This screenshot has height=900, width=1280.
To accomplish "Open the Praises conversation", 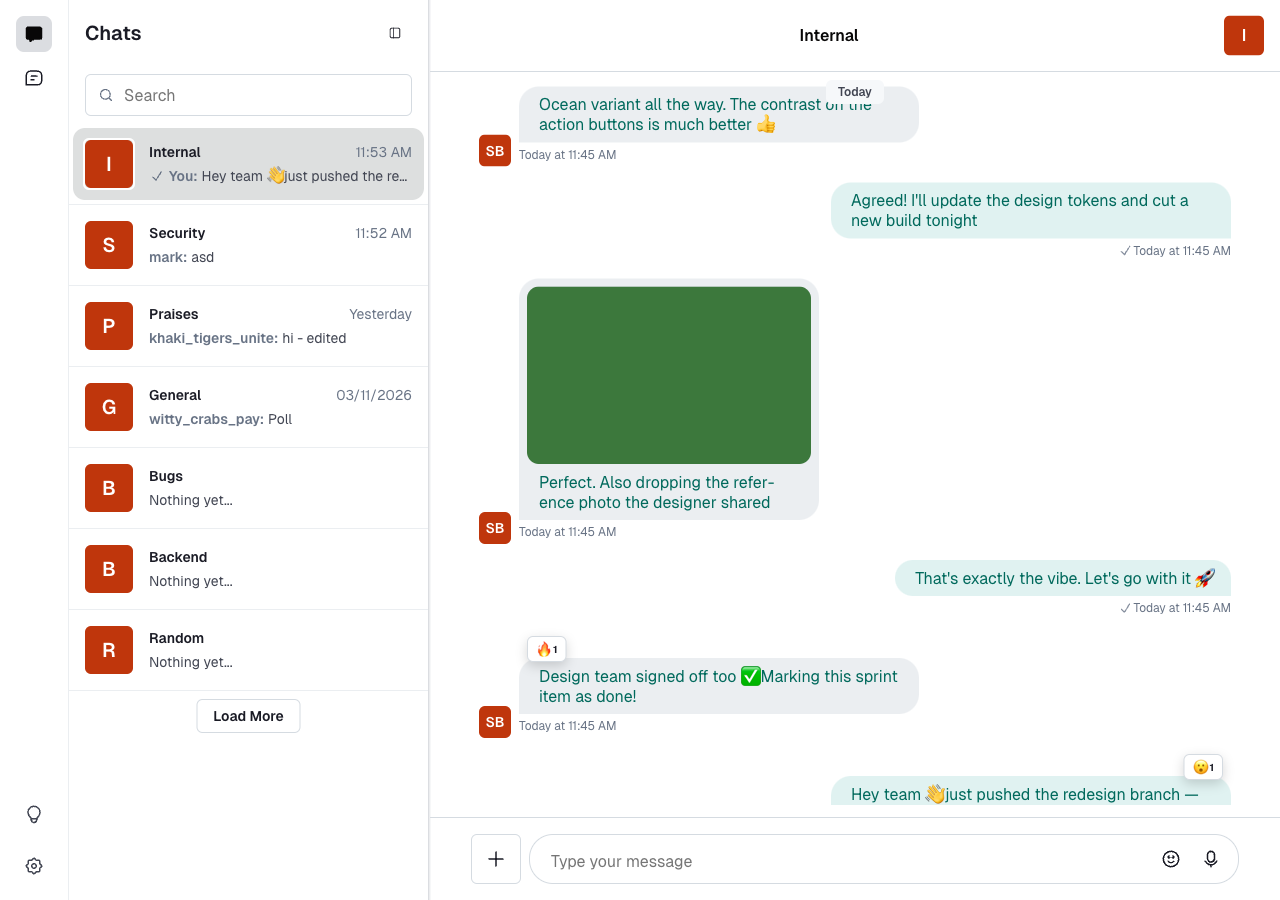I will (248, 325).
